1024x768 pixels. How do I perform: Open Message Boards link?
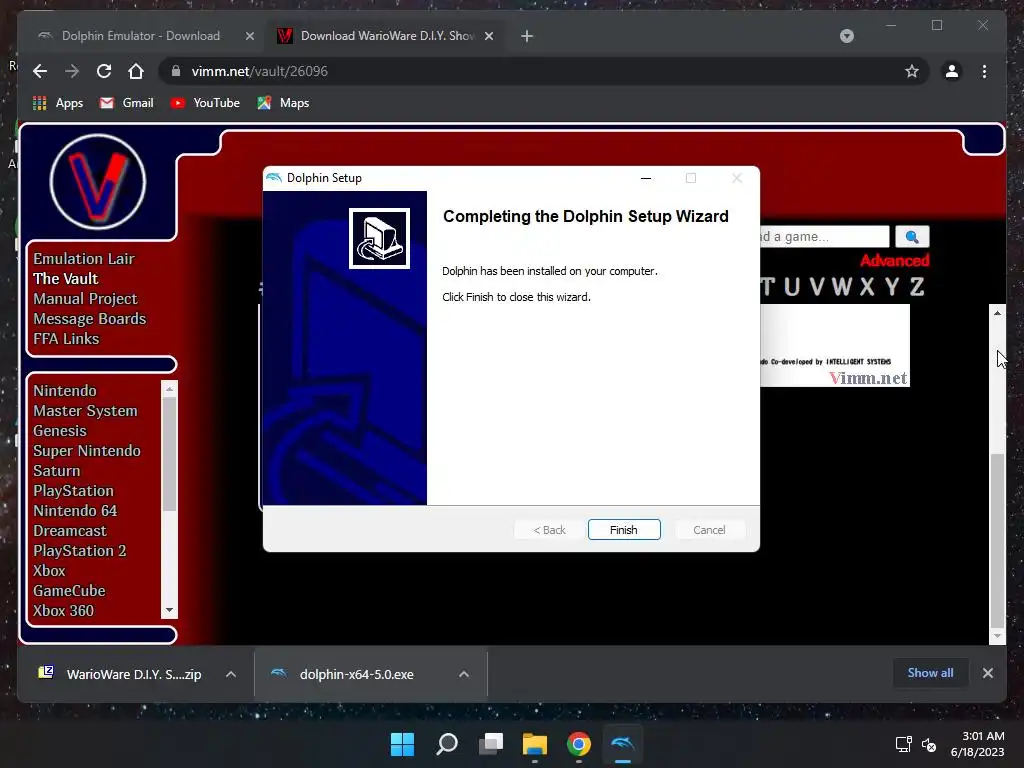coord(89,319)
